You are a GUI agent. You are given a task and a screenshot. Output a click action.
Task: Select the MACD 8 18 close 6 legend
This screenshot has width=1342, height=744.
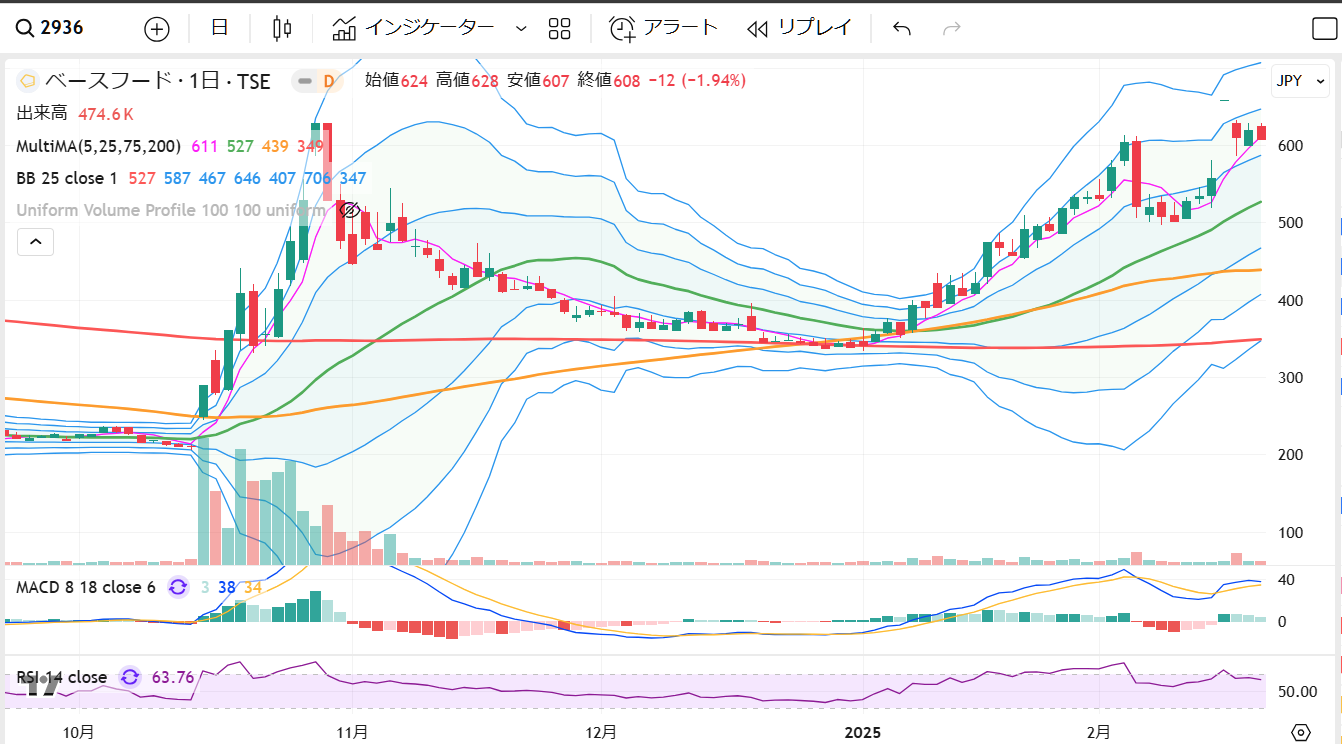pyautogui.click(x=85, y=587)
